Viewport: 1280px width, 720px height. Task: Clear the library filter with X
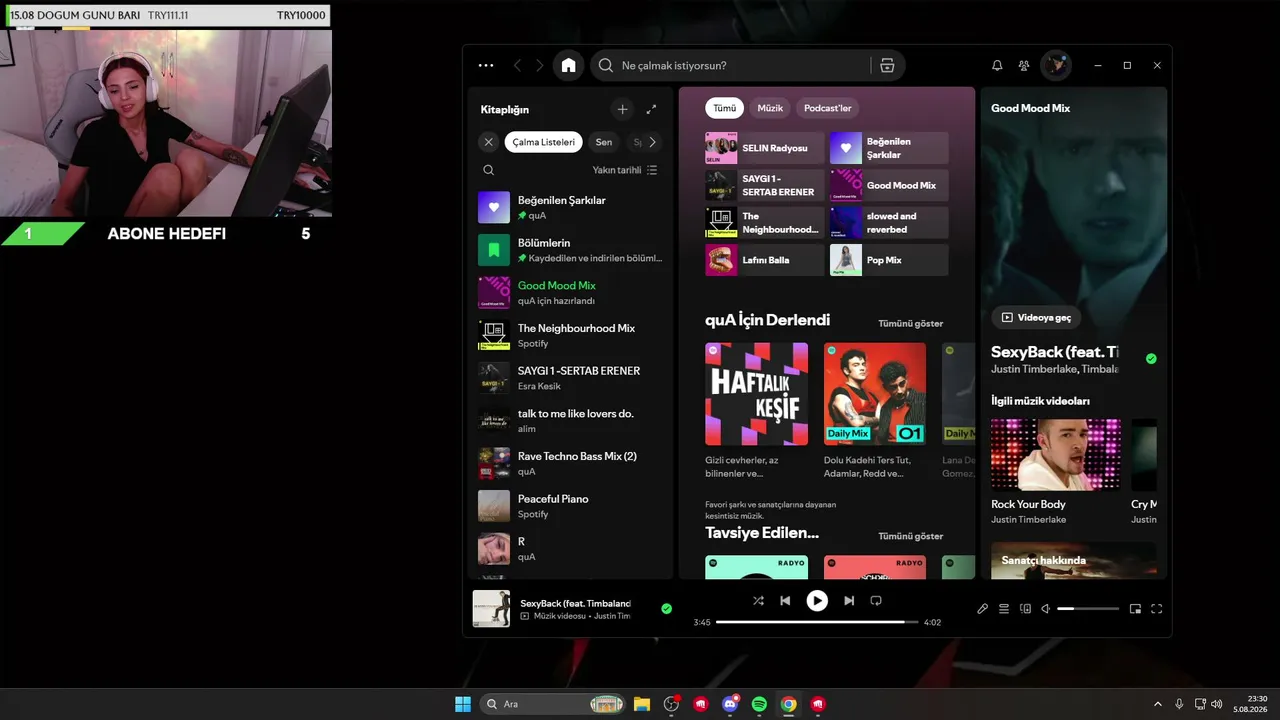pyautogui.click(x=488, y=142)
